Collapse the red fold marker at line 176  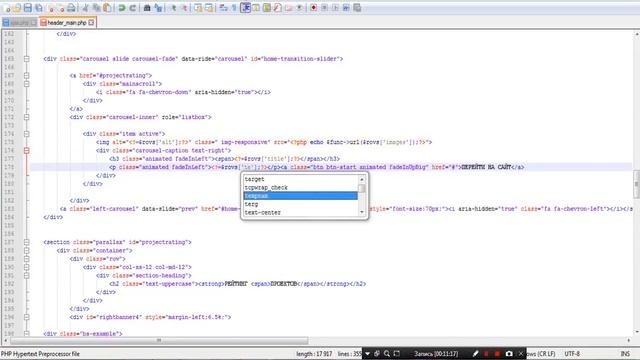pos(27,151)
